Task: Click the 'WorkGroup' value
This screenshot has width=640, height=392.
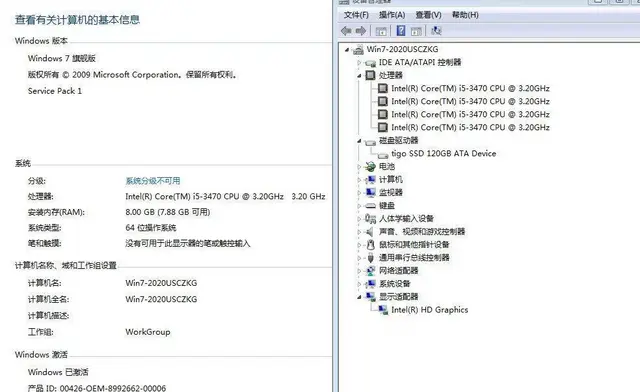Action: [x=148, y=332]
